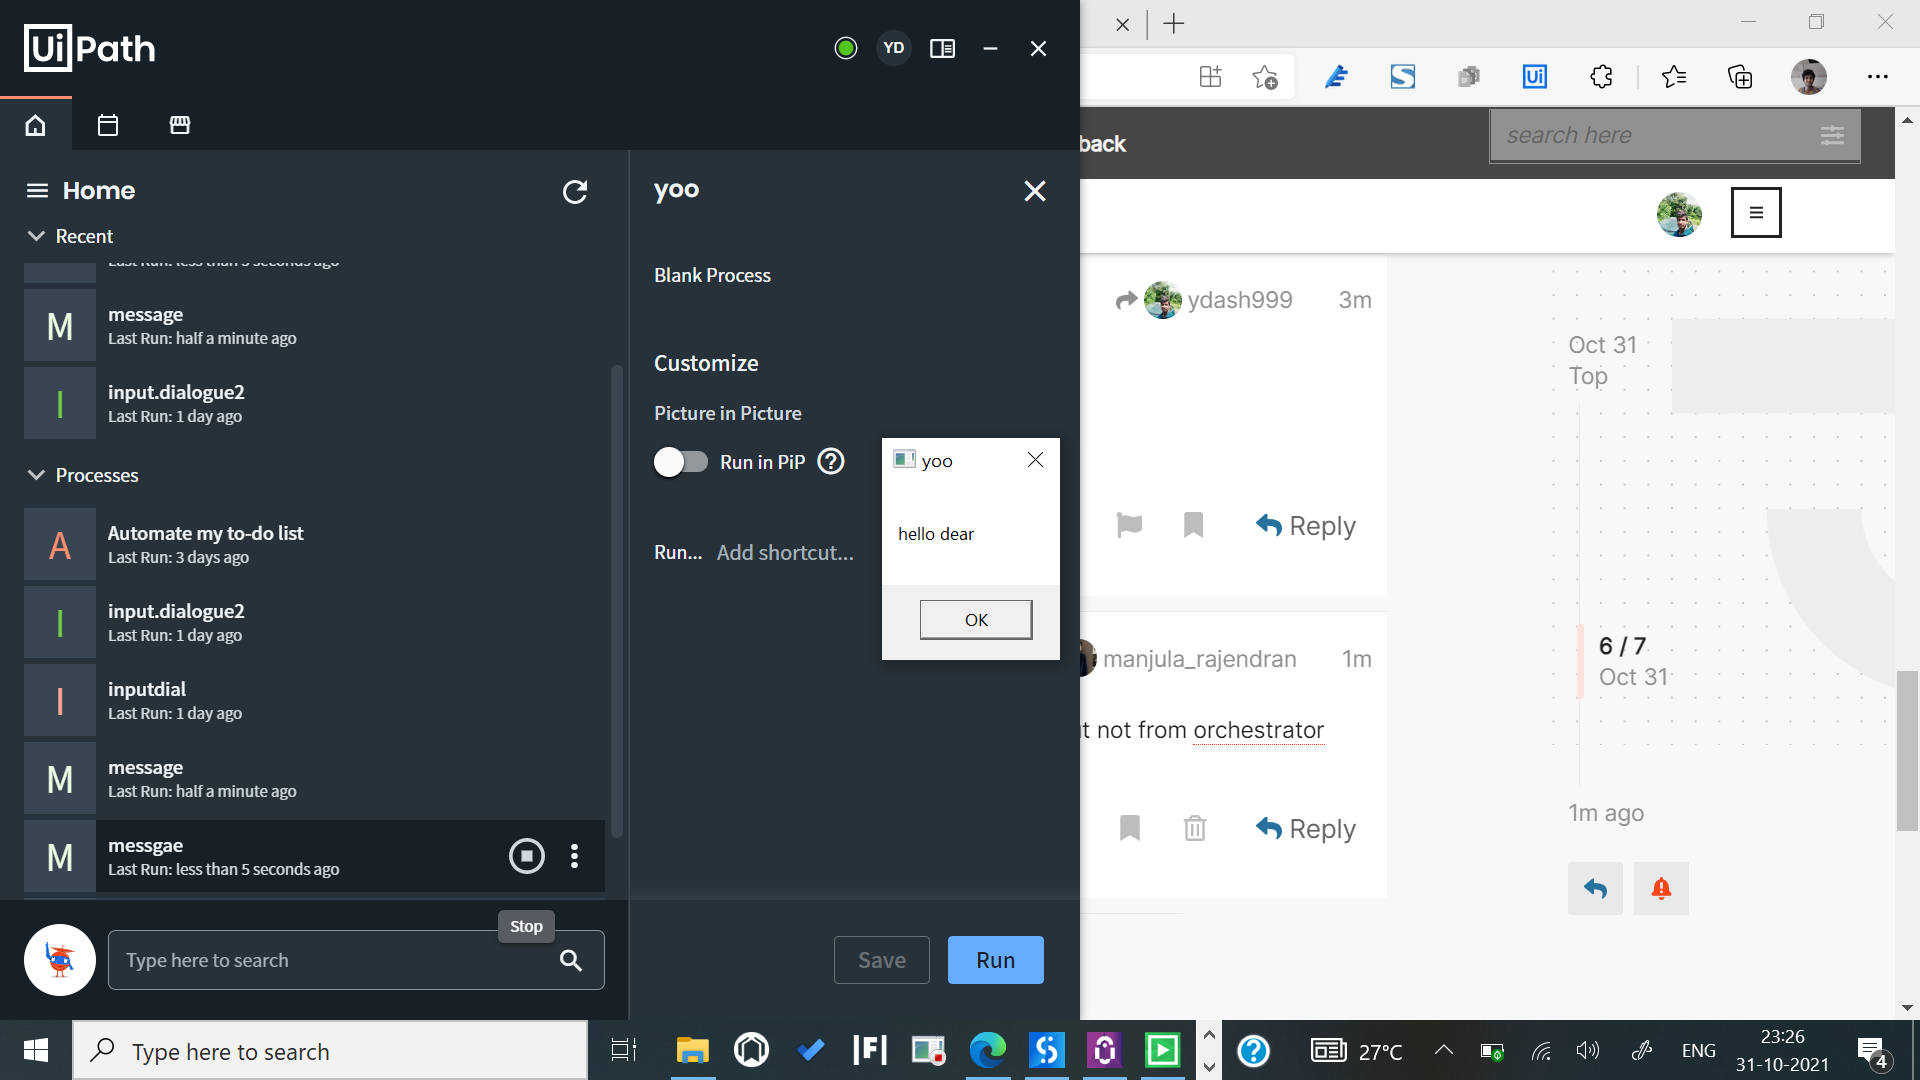The height and width of the screenshot is (1080, 1920).
Task: Click the UiPath Assistant robot avatar icon
Action: (60, 960)
